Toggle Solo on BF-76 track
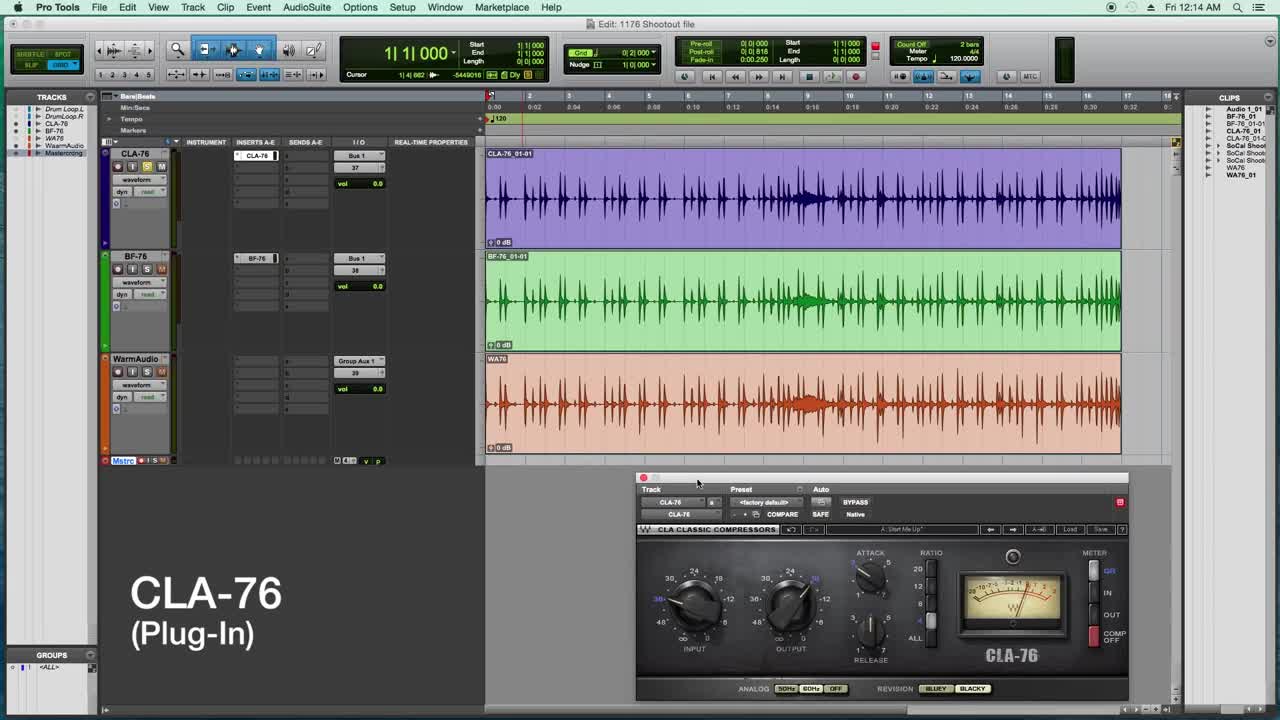The height and width of the screenshot is (720, 1280). 147,269
